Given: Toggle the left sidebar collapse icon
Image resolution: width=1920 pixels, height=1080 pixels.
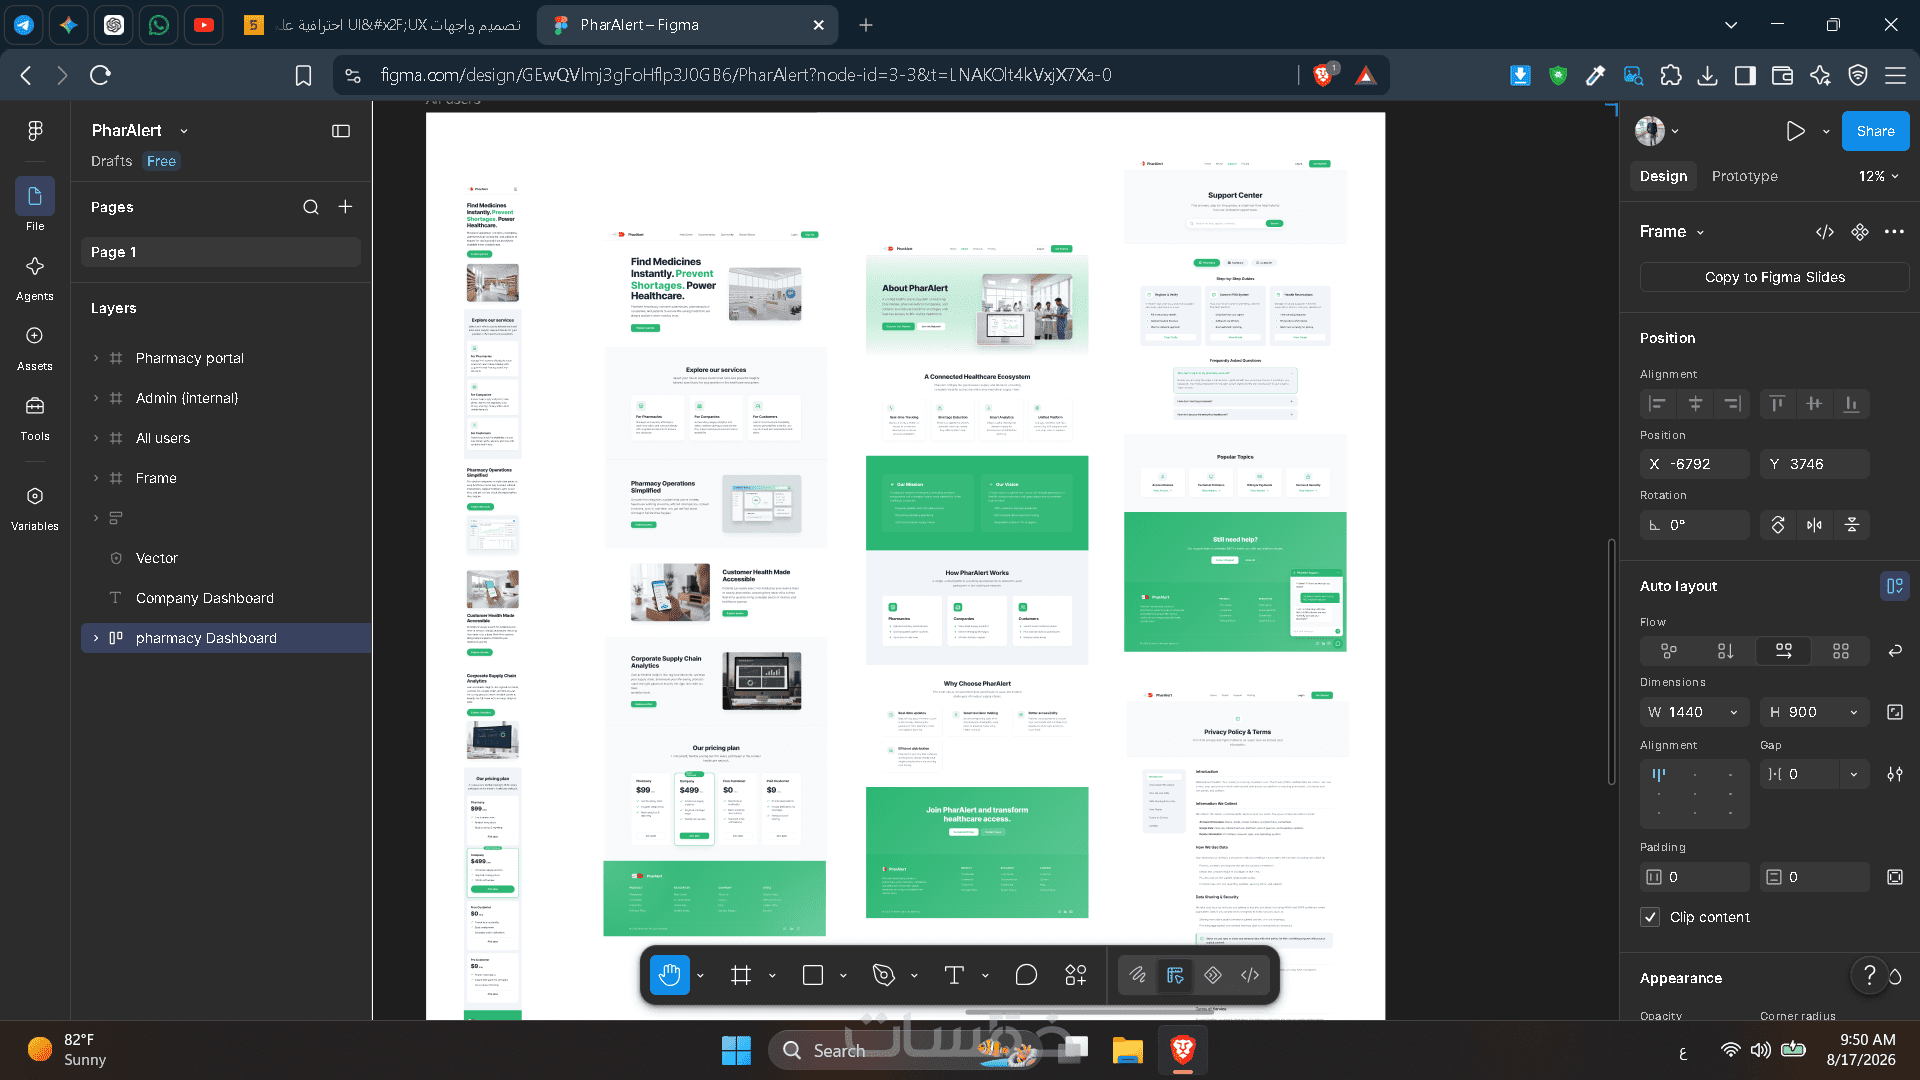Looking at the screenshot, I should 341,131.
